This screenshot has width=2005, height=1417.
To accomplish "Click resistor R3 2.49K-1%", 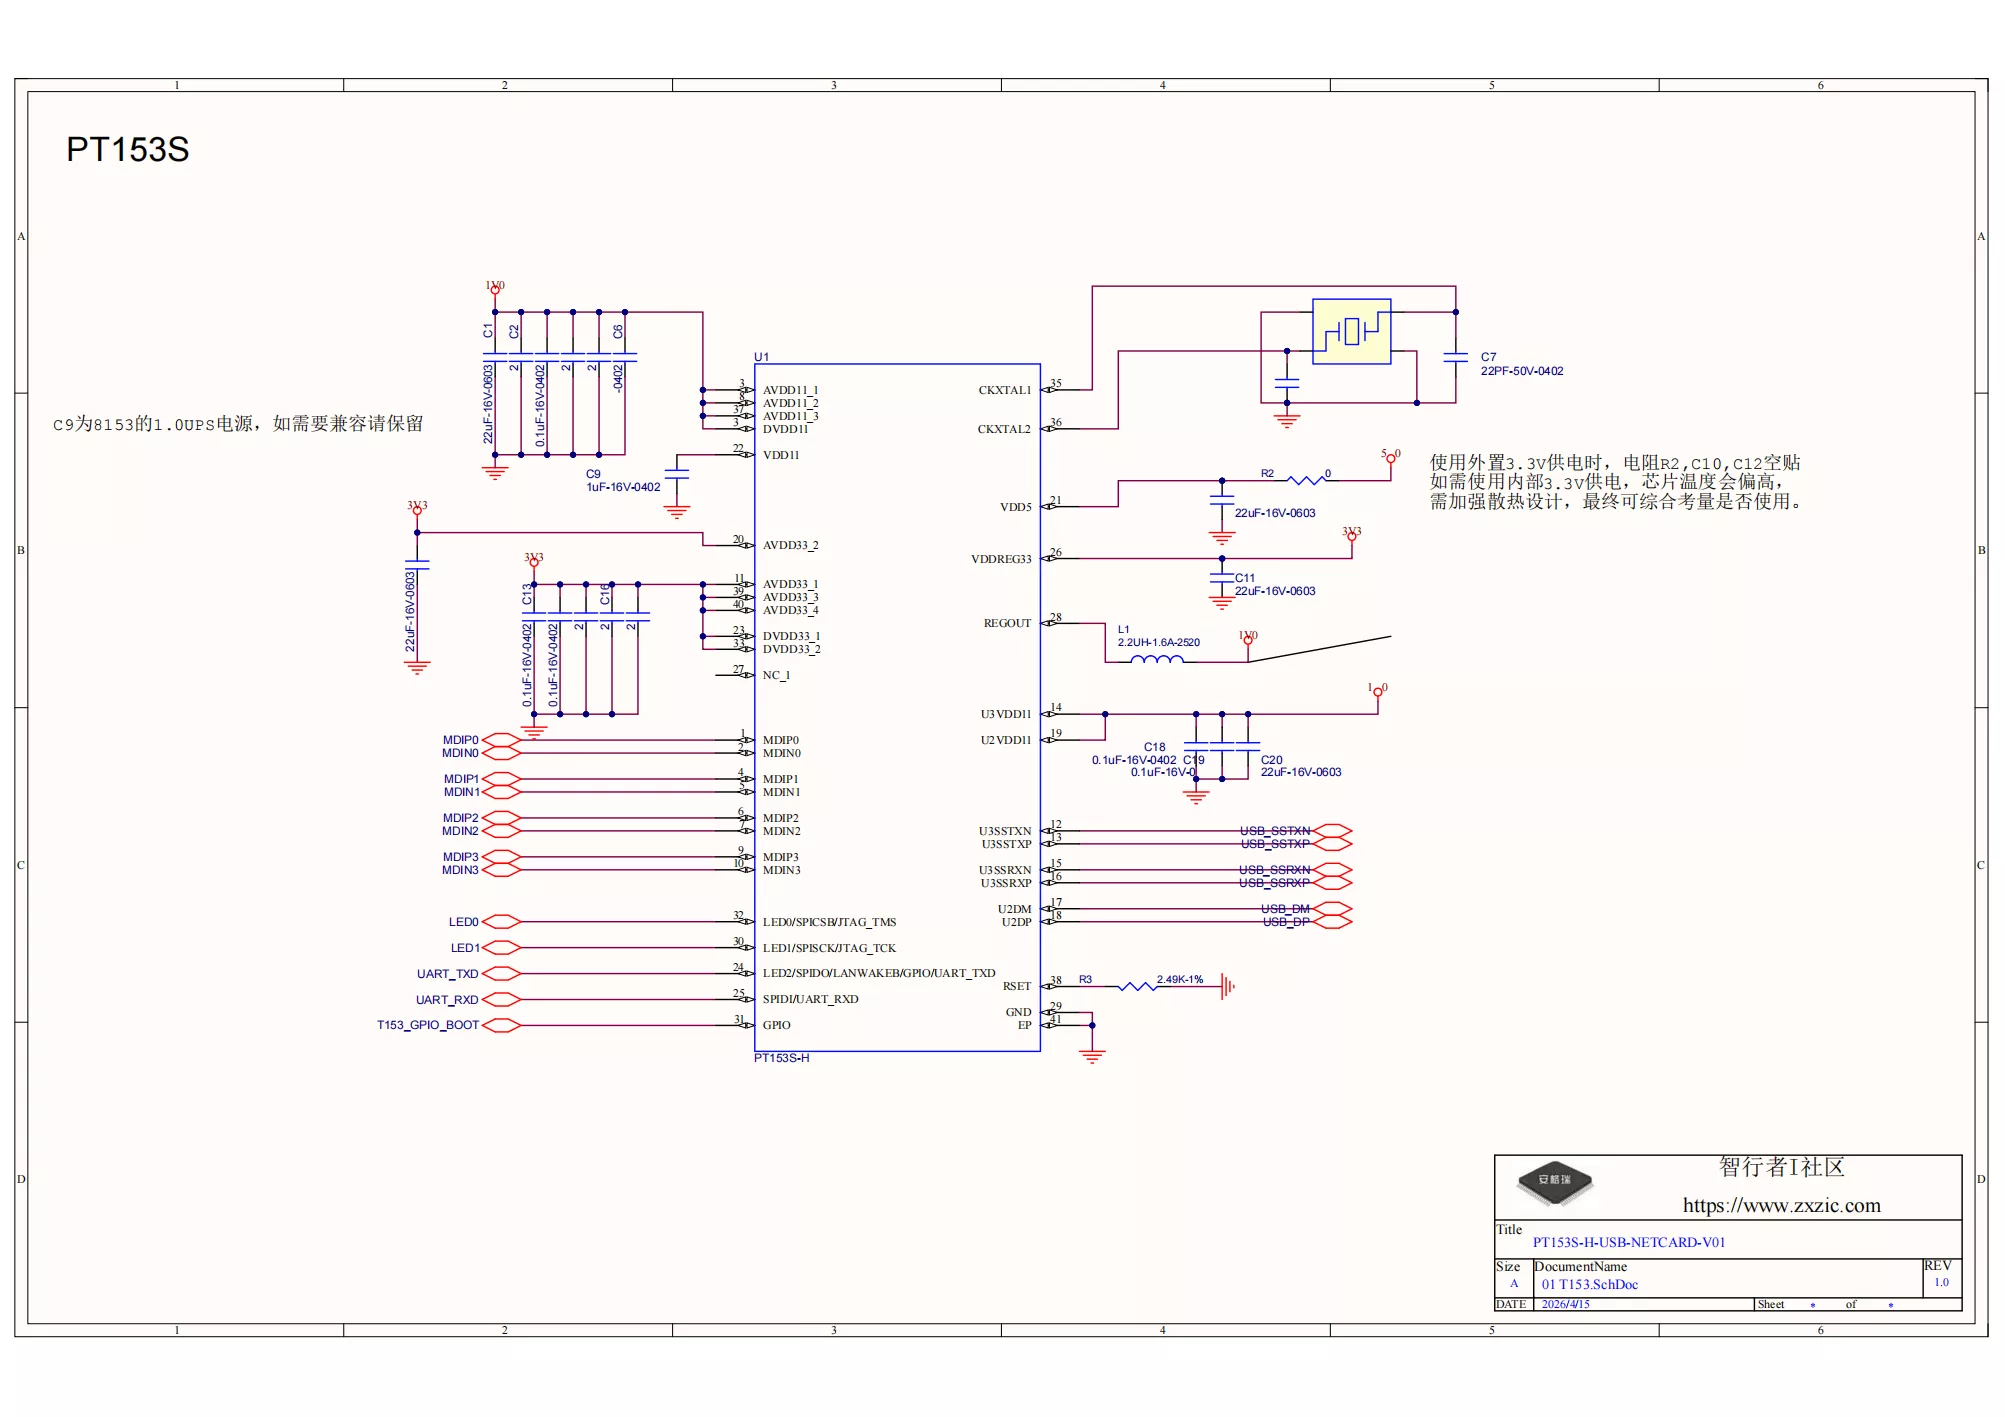I will coord(1137,987).
